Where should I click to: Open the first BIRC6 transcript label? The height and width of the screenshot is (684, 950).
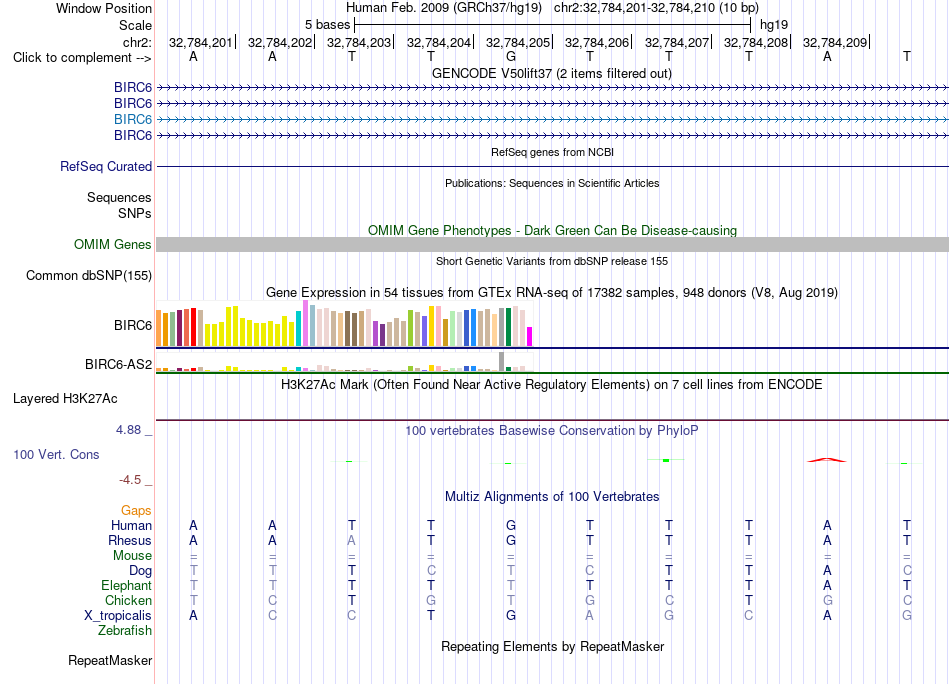(x=133, y=87)
